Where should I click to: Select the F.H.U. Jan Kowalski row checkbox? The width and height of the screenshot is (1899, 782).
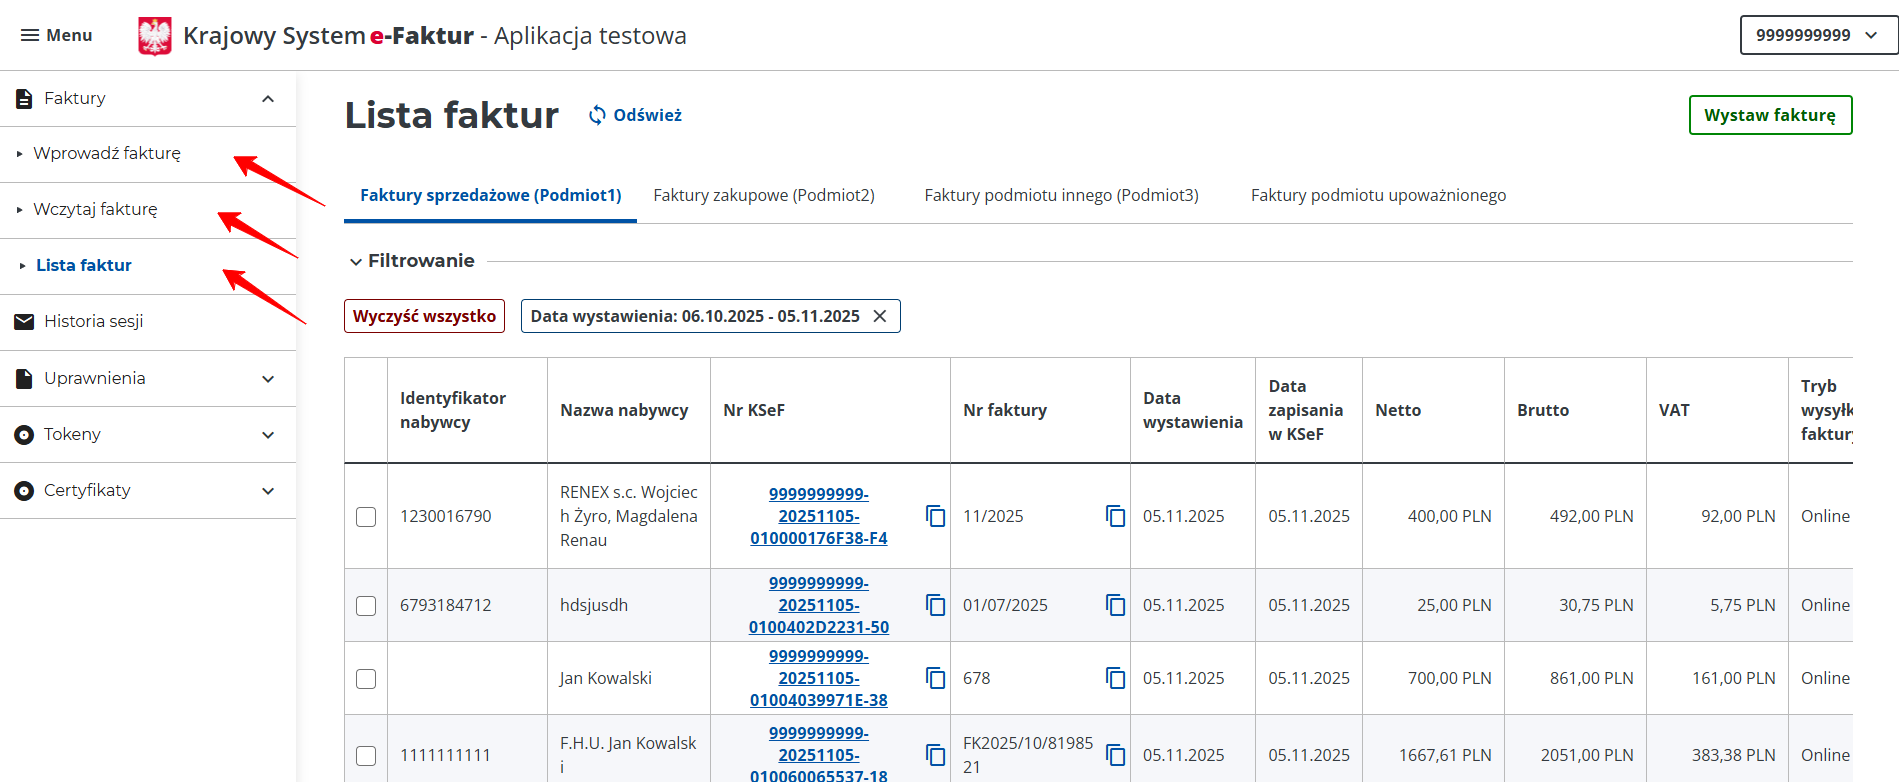(366, 755)
